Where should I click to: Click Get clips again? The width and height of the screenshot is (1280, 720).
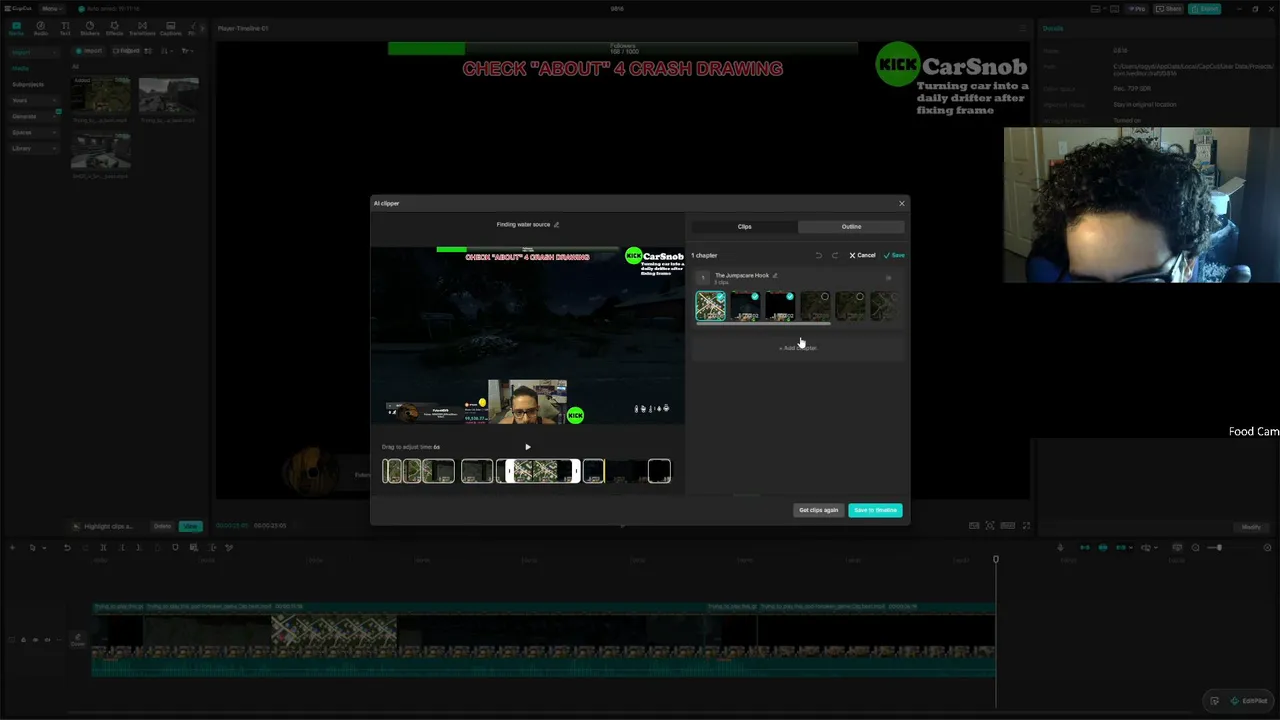click(818, 510)
